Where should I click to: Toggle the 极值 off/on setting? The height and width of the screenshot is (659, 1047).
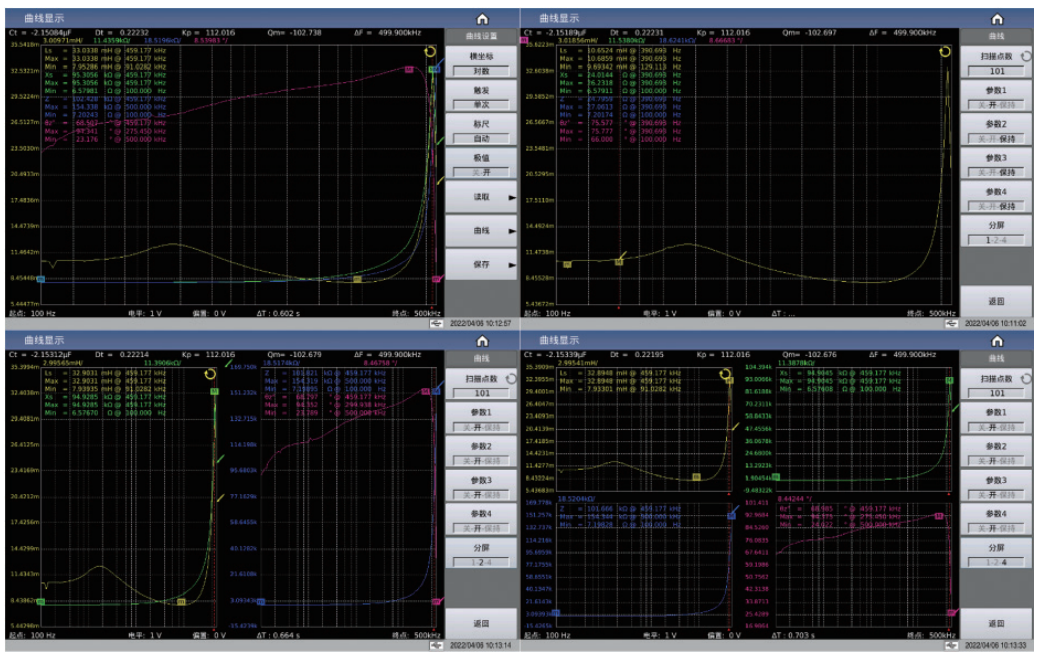click(x=481, y=172)
